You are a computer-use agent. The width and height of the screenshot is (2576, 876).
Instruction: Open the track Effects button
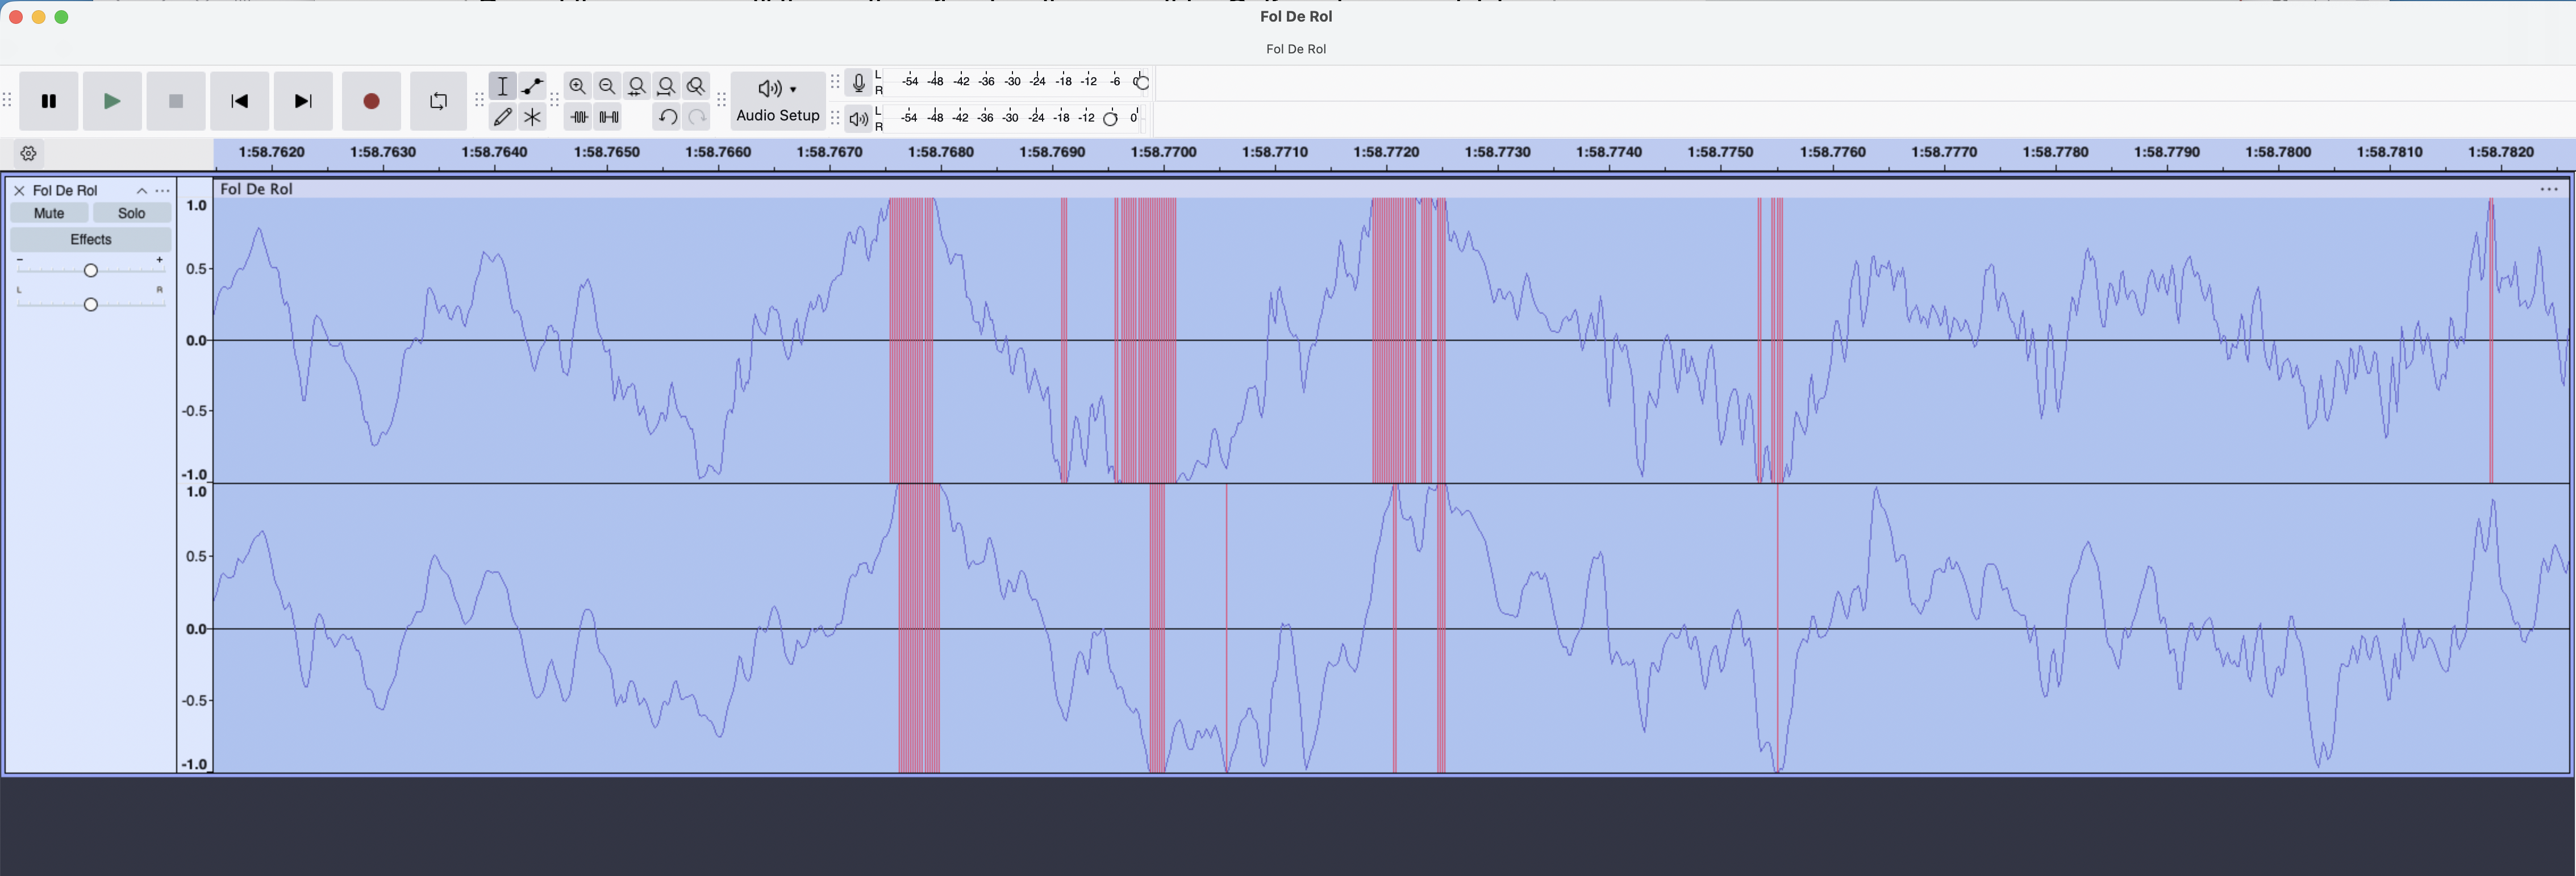coord(90,239)
